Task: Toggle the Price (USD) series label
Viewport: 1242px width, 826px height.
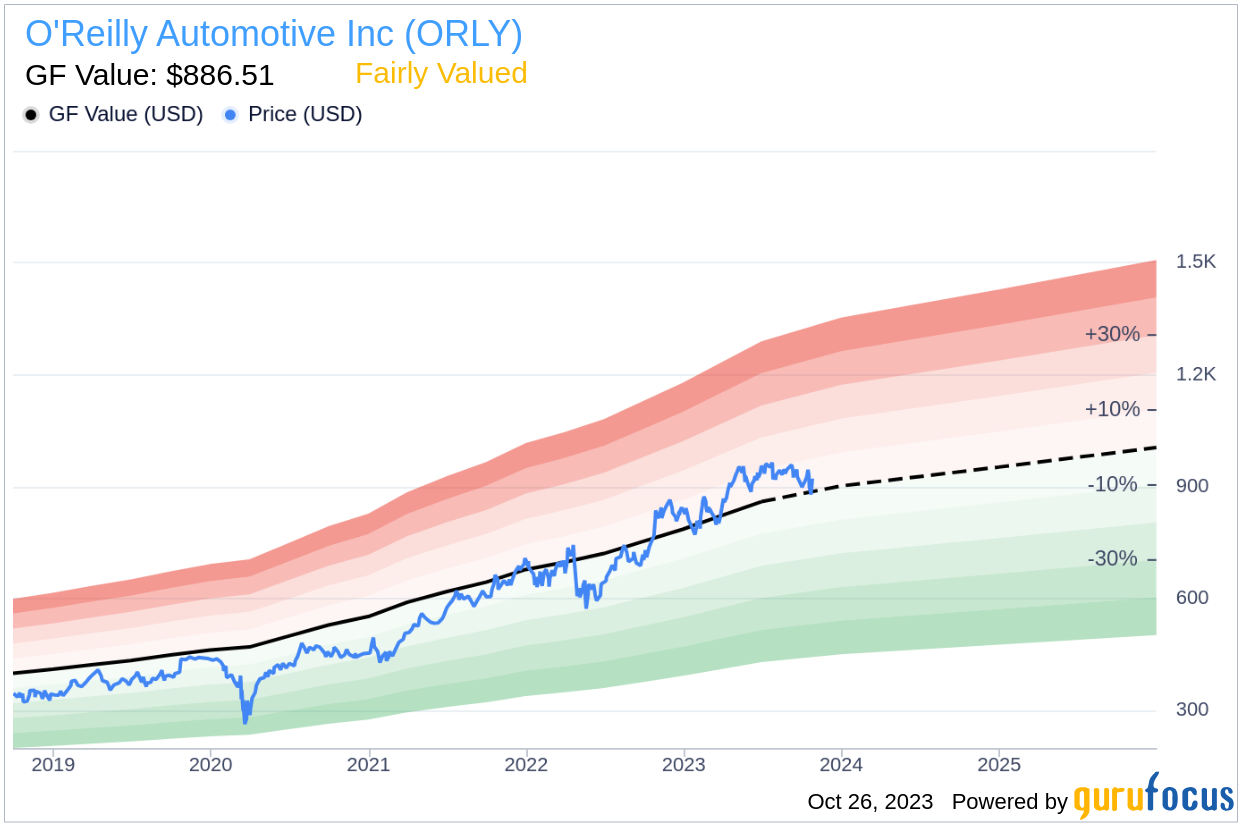Action: (305, 115)
